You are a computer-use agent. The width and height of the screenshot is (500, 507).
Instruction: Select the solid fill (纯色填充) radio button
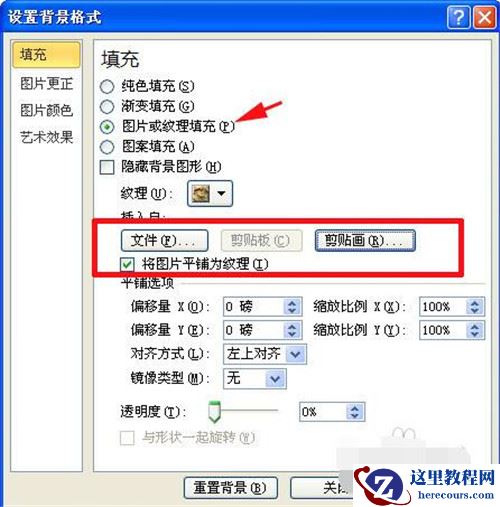coord(107,87)
